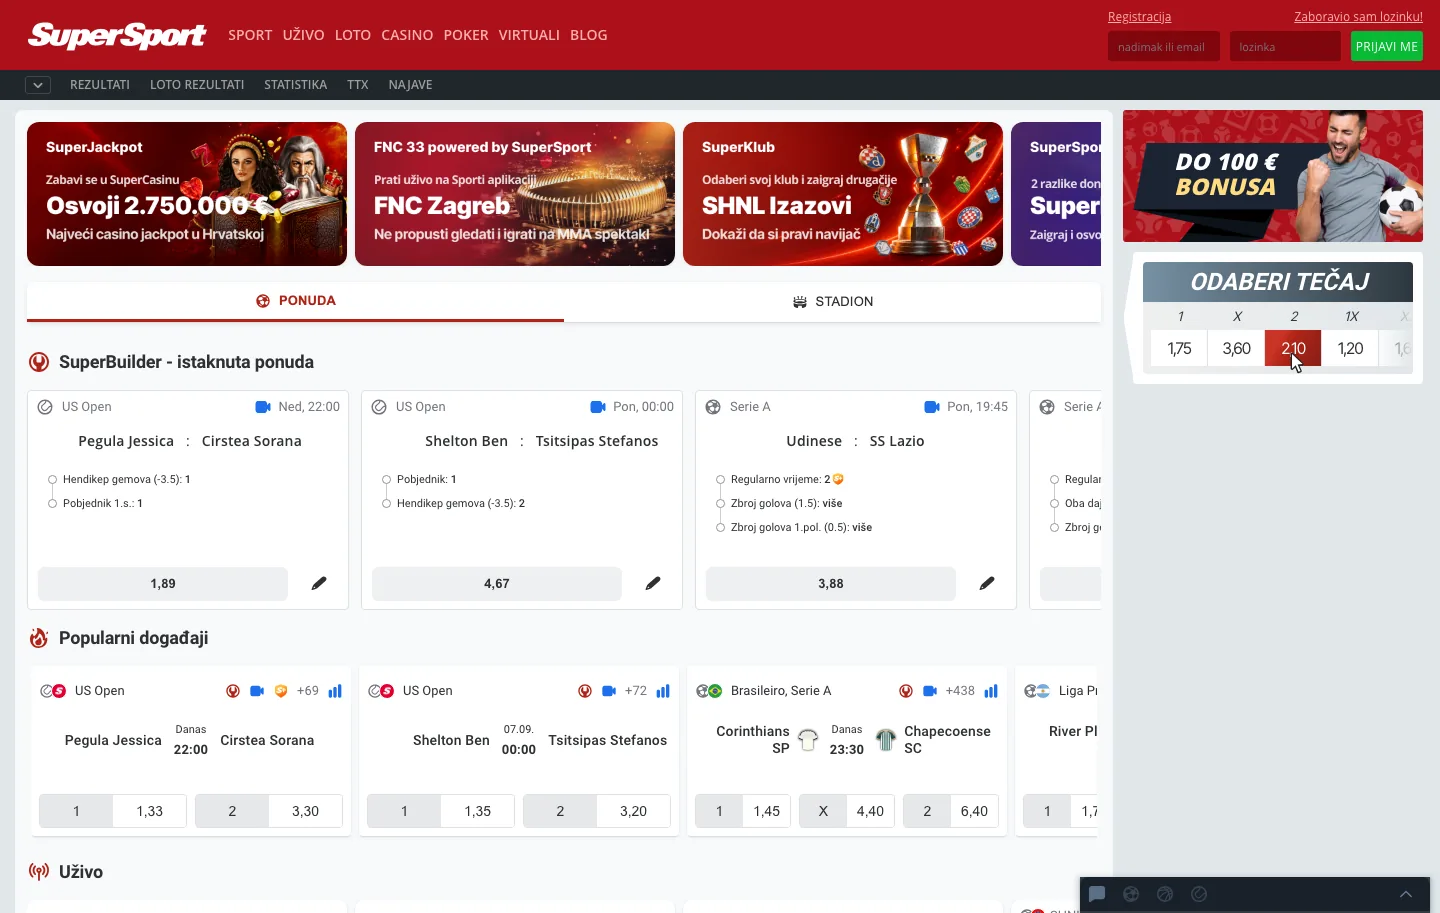Click the nadimak ili email field
Viewport: 1440px width, 913px height.
1164,47
